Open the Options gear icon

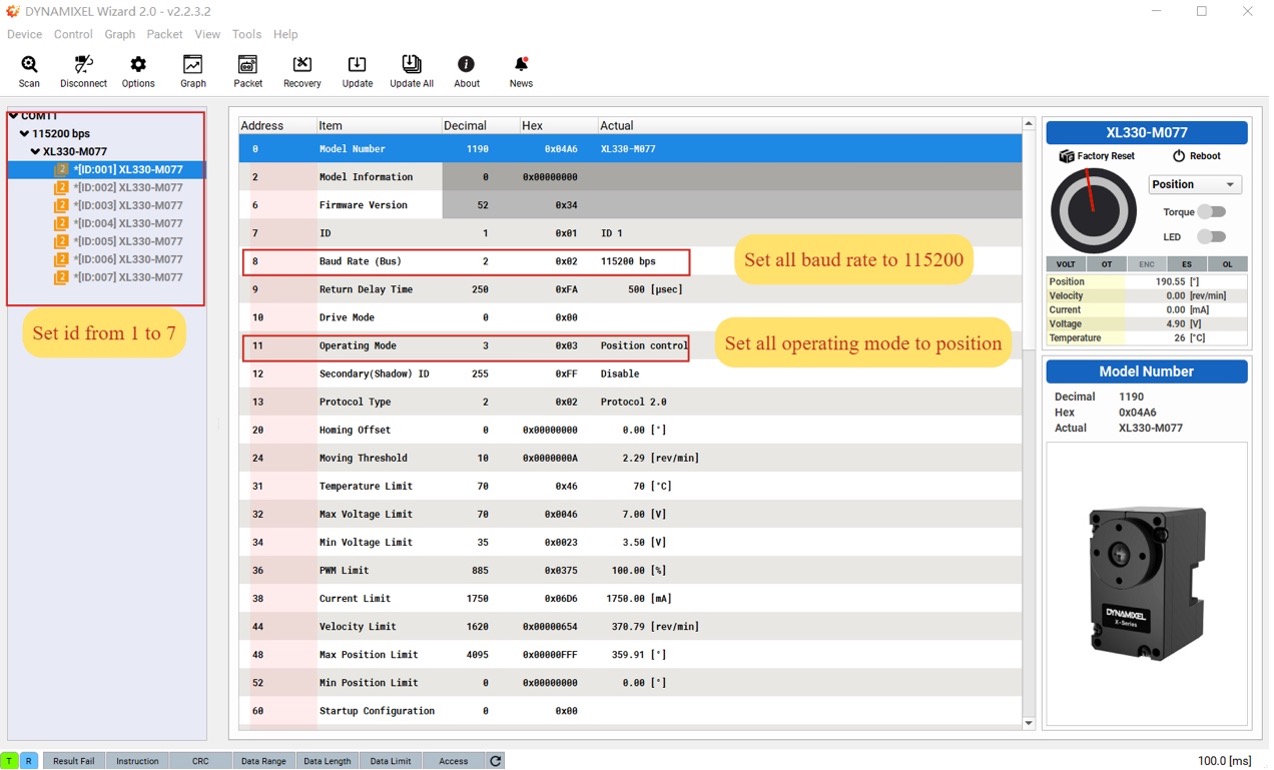pyautogui.click(x=138, y=64)
